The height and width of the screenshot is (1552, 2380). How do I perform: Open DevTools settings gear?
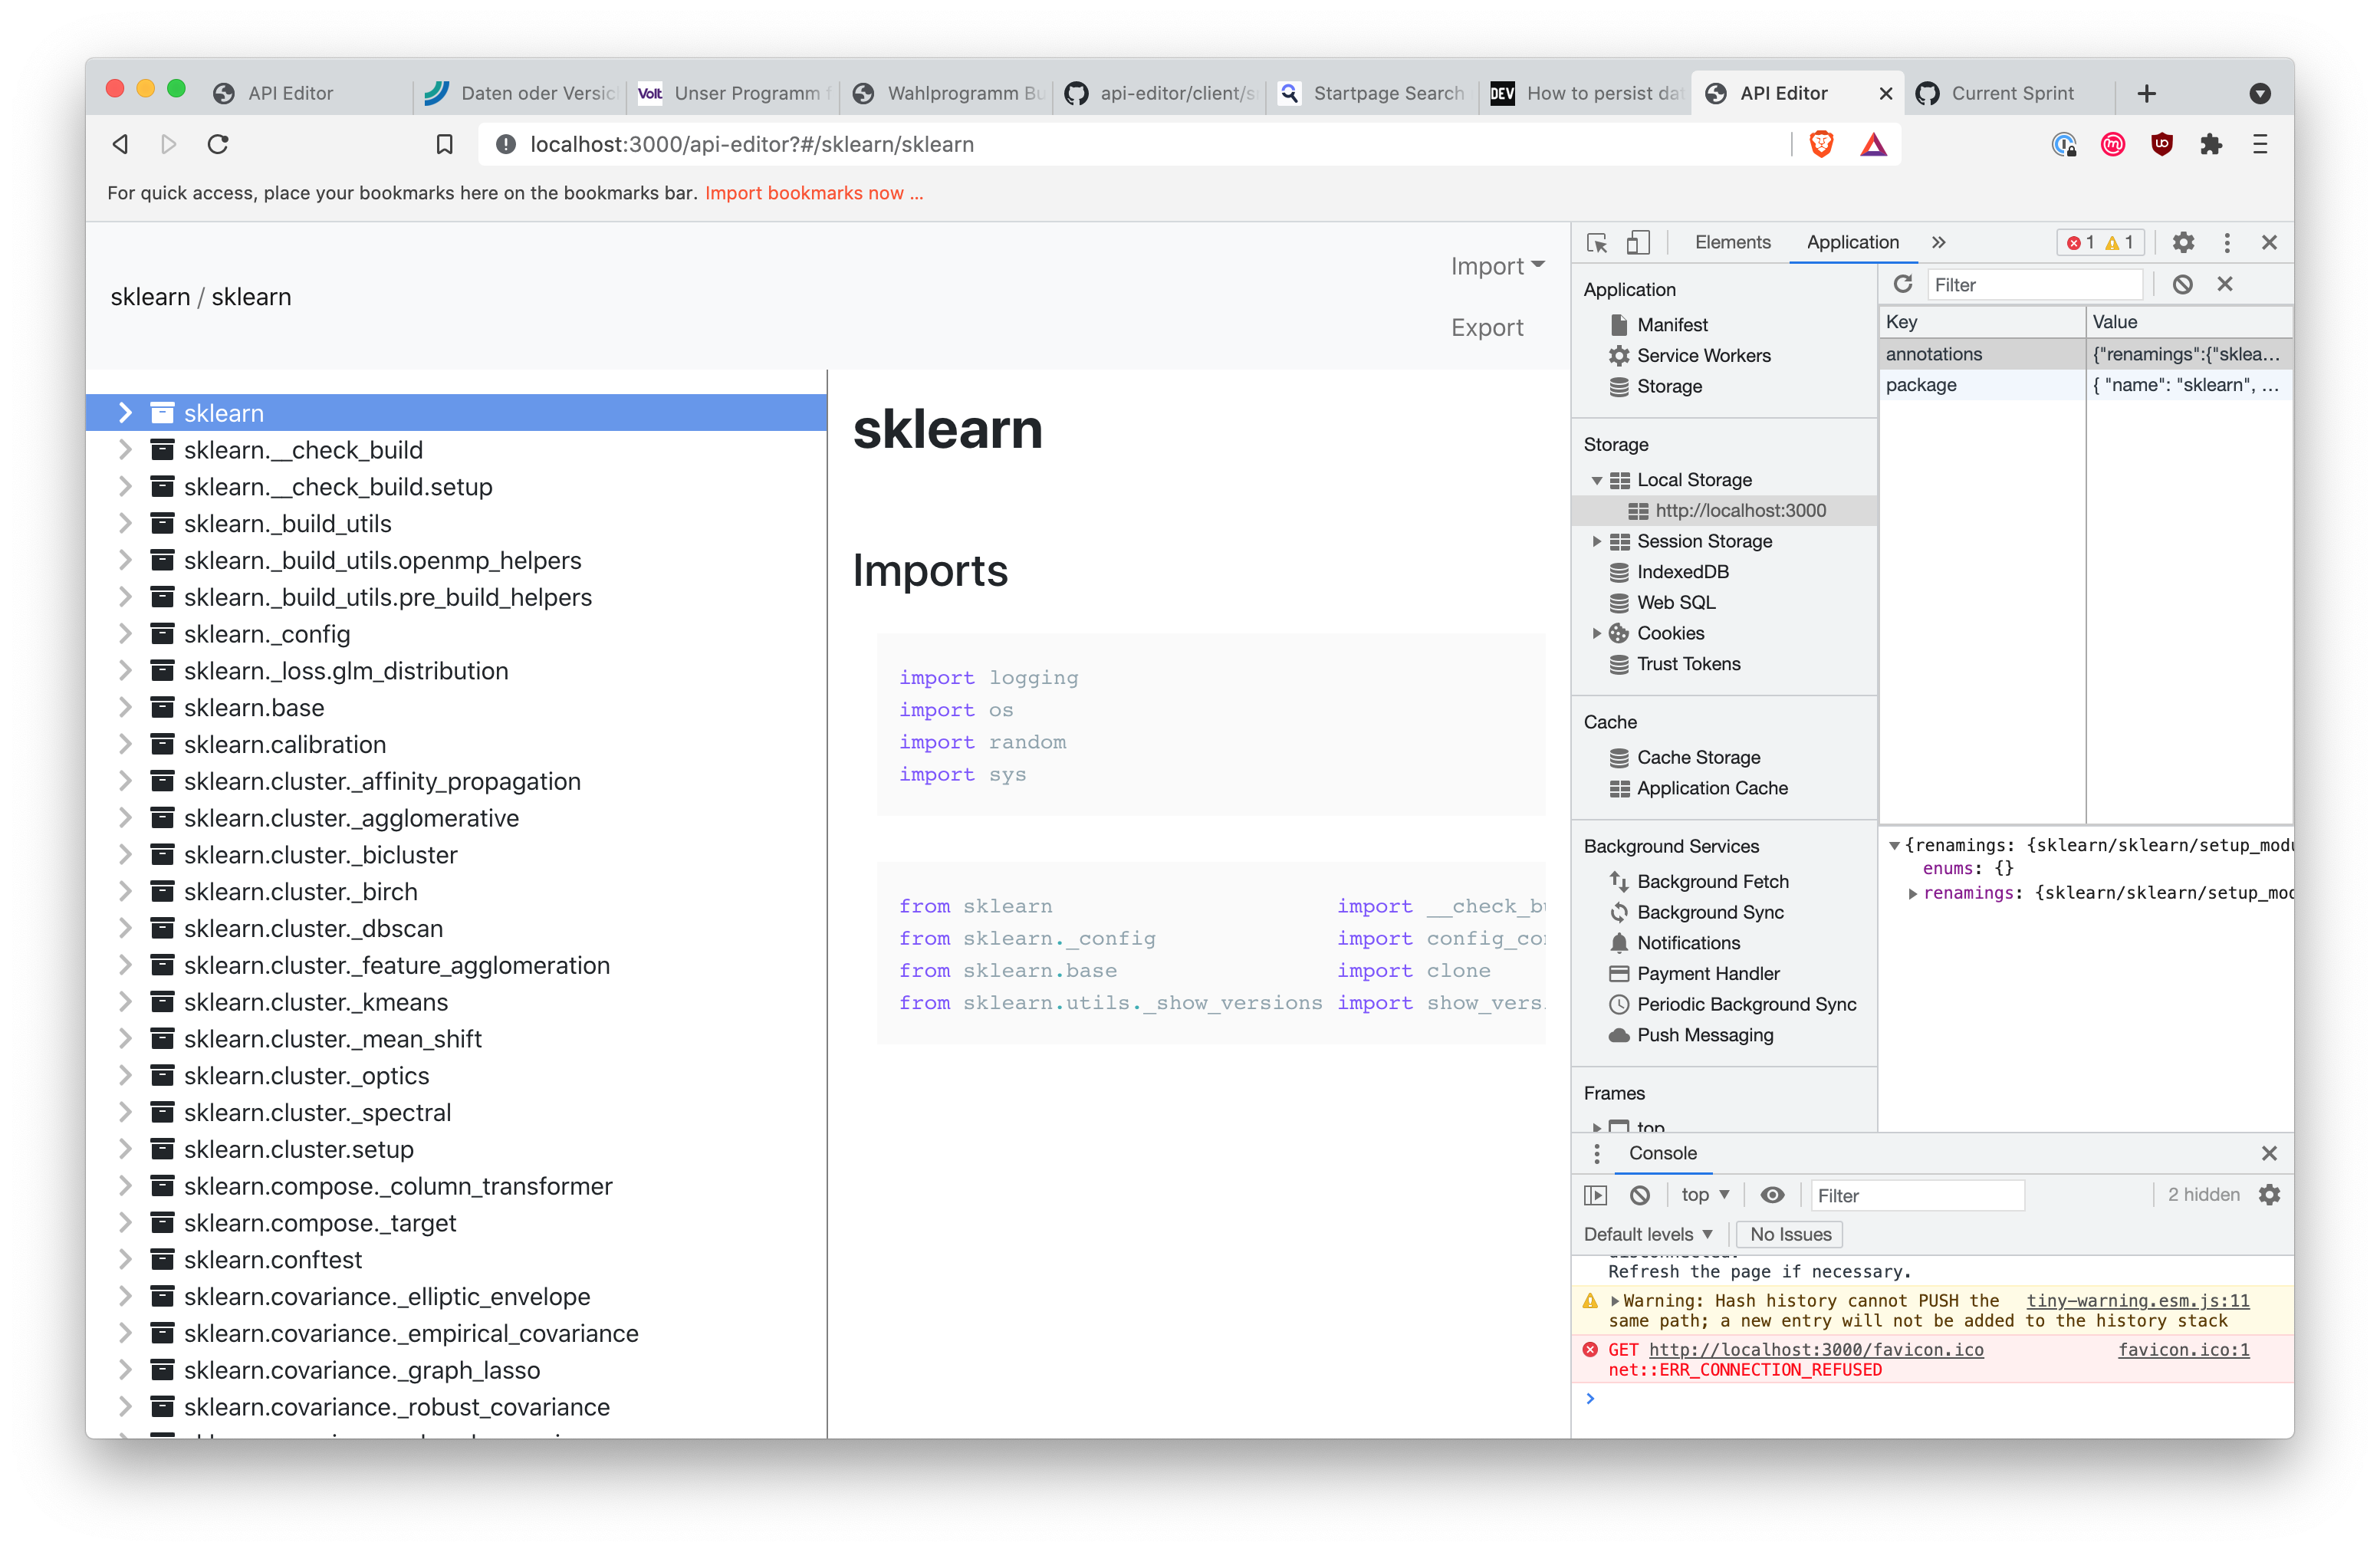(x=2183, y=243)
